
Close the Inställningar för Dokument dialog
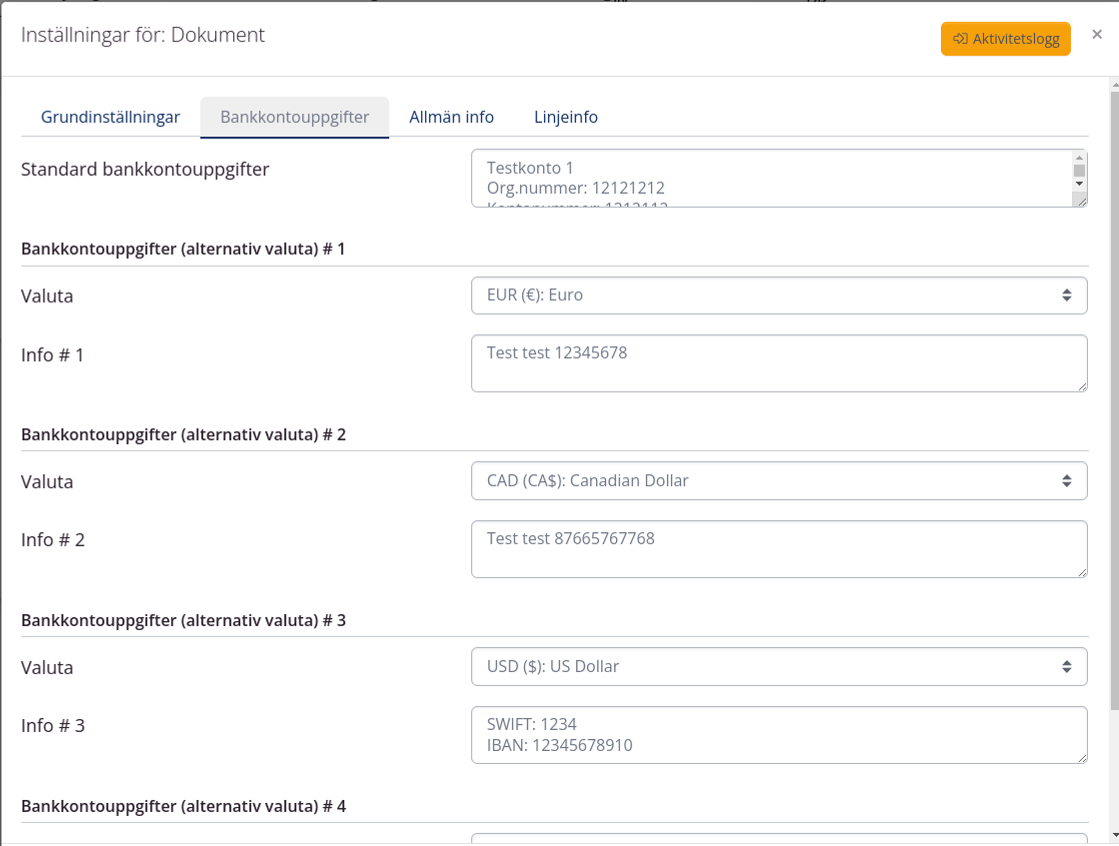[1097, 35]
